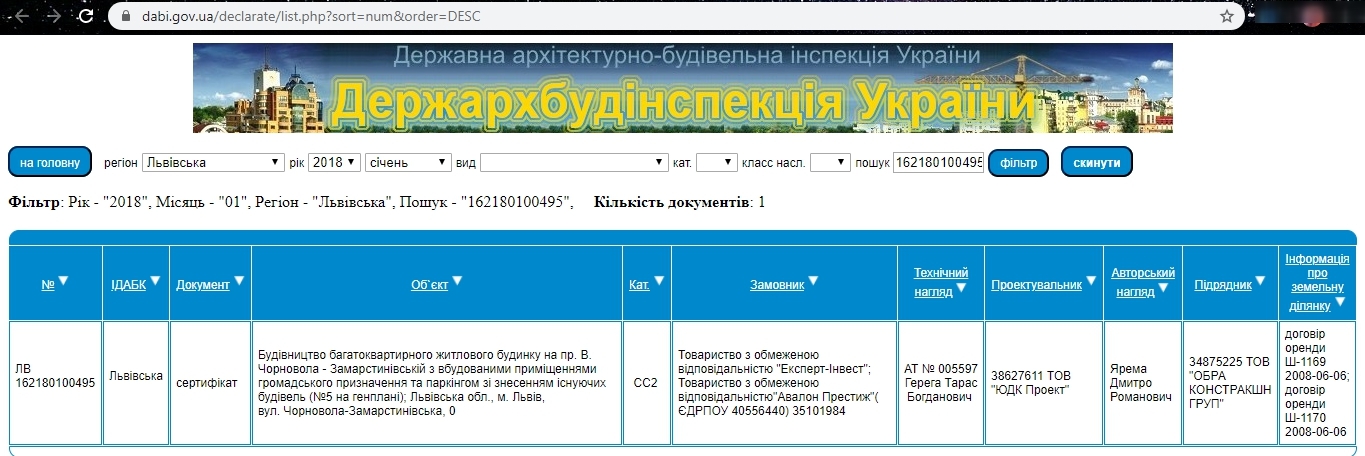Sort by Авторський нагляд column link

[1143, 282]
